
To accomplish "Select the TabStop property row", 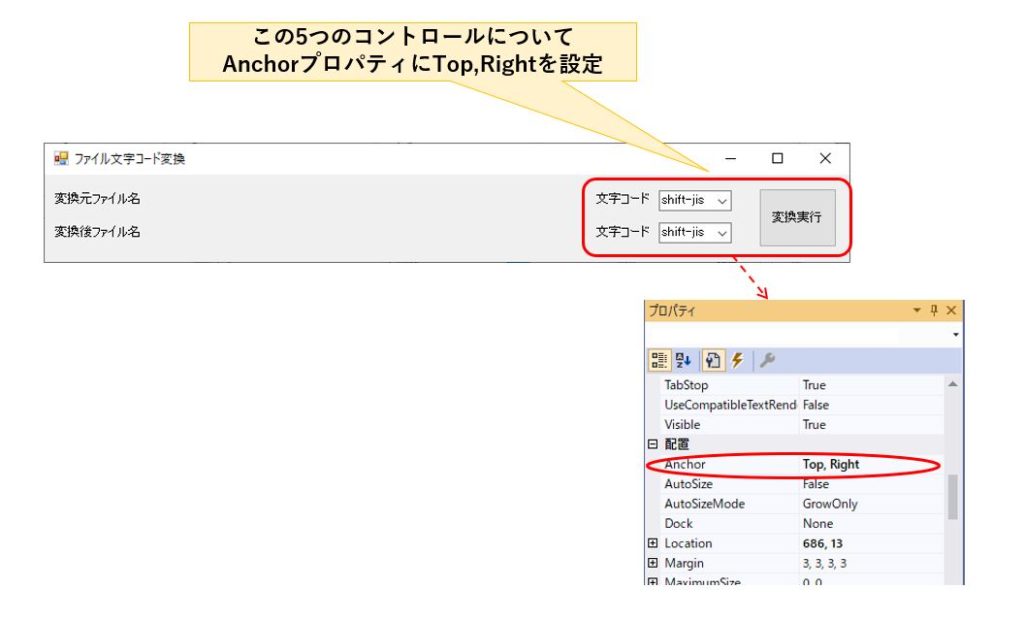I will pyautogui.click(x=796, y=385).
